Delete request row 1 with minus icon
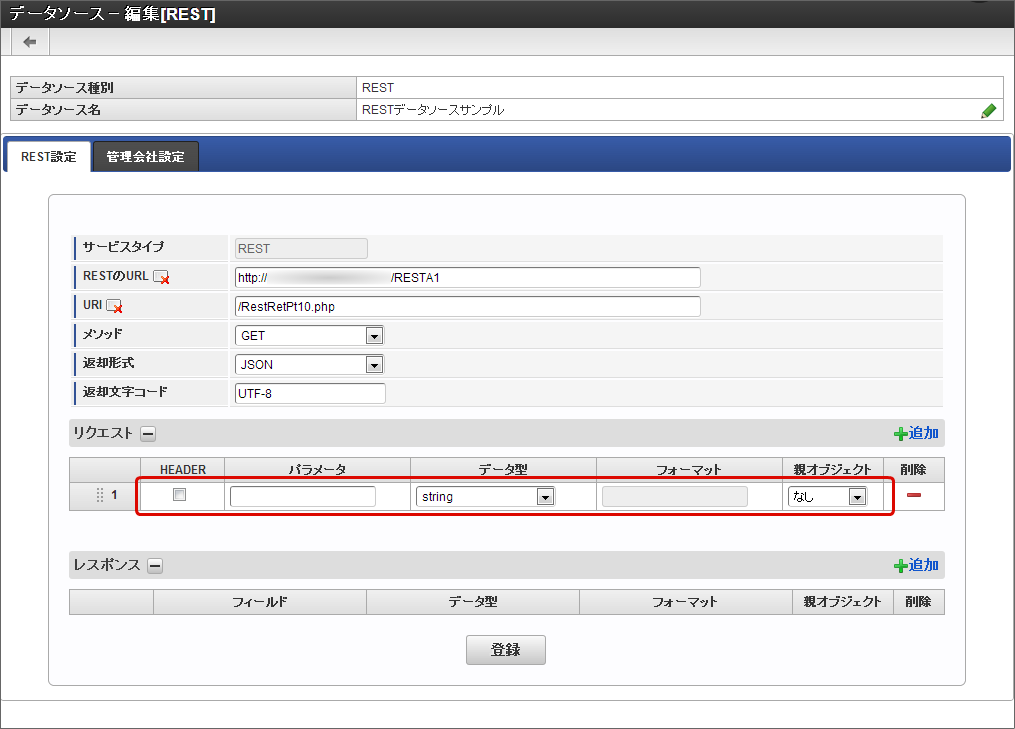This screenshot has height=729, width=1015. tap(914, 495)
